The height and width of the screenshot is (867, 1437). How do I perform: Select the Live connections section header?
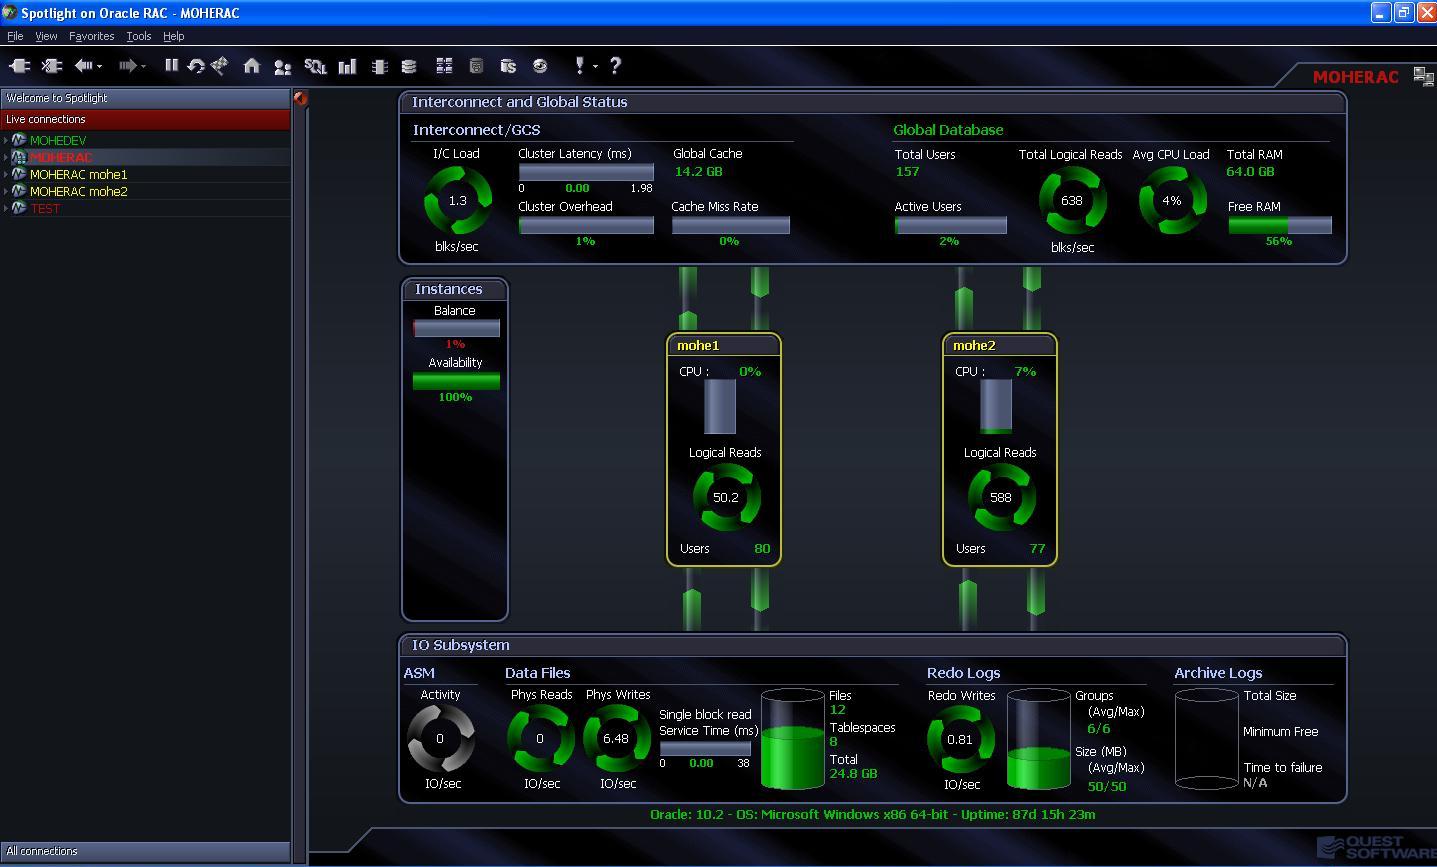coord(145,119)
